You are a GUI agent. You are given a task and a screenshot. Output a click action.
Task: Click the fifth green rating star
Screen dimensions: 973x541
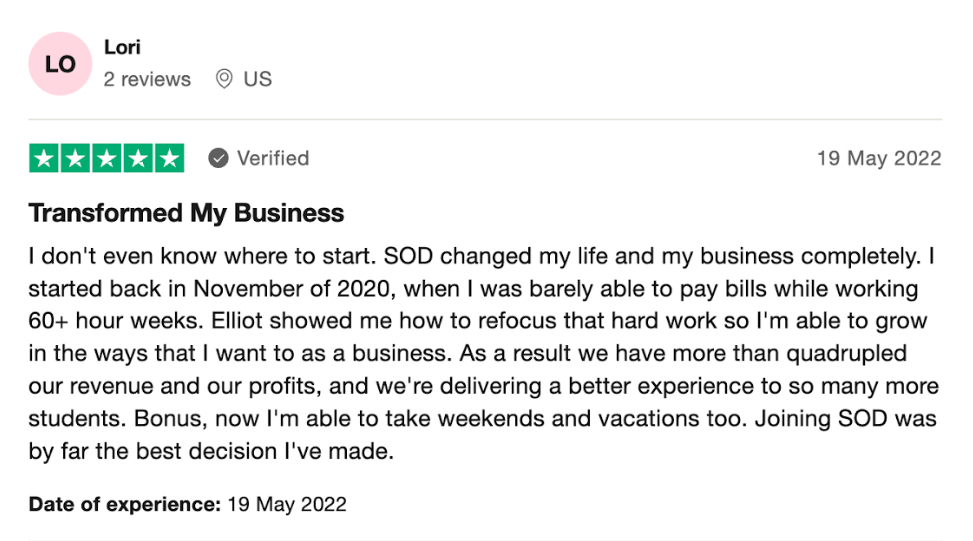click(169, 158)
